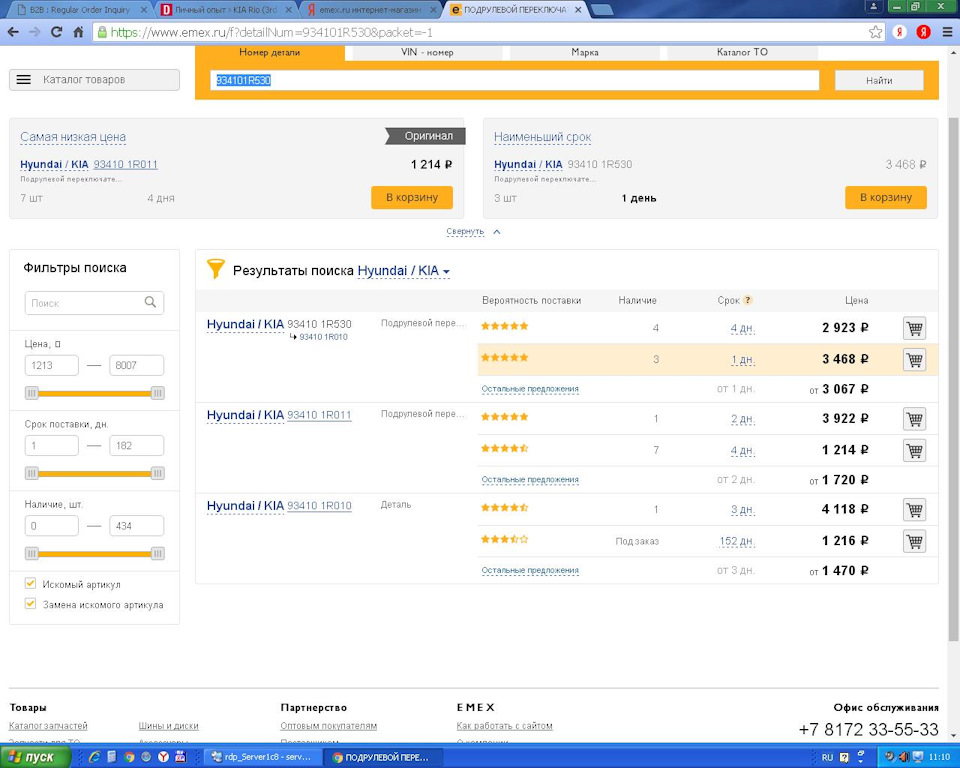Add the shortest-delivery 3 468 ₽ item to cart
960x768 pixels.
tap(886, 197)
